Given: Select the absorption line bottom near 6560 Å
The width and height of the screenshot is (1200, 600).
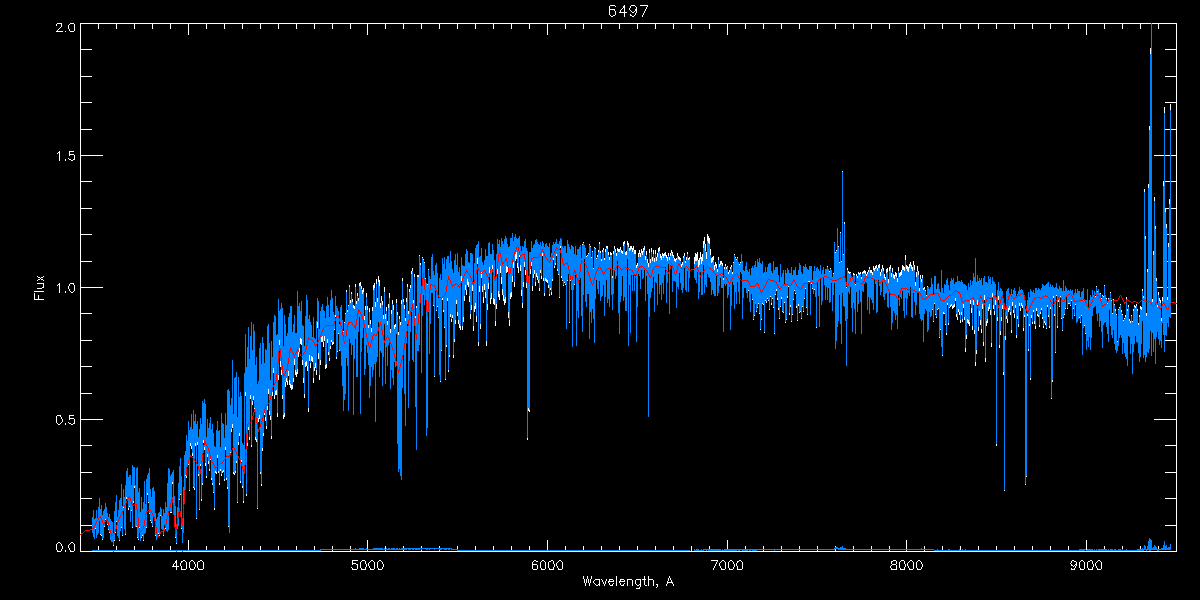Looking at the screenshot, I should tap(648, 414).
